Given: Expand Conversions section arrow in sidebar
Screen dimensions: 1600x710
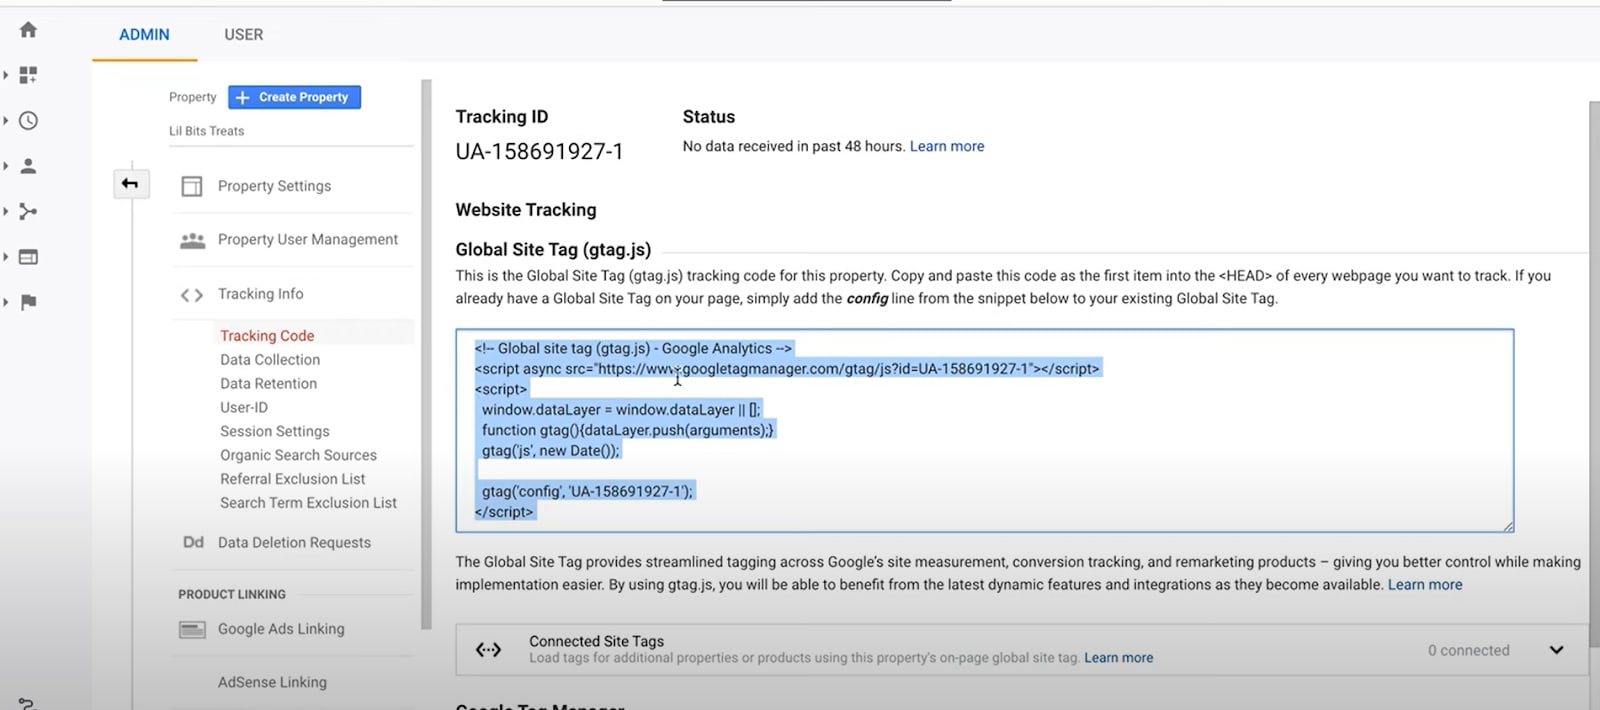Looking at the screenshot, I should [x=6, y=302].
